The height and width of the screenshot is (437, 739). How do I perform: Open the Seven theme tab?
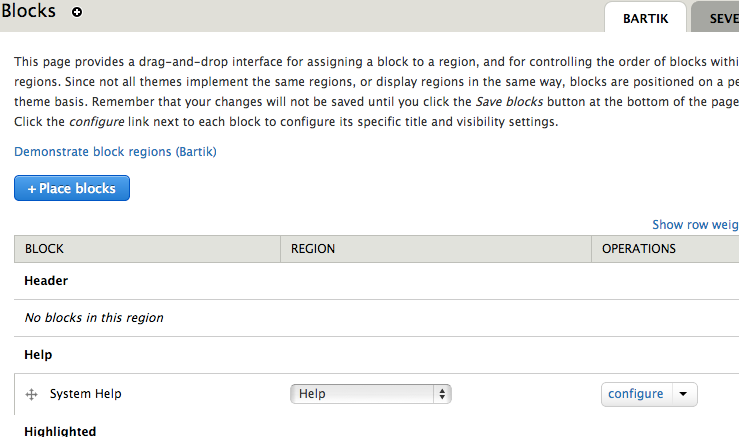tap(722, 18)
